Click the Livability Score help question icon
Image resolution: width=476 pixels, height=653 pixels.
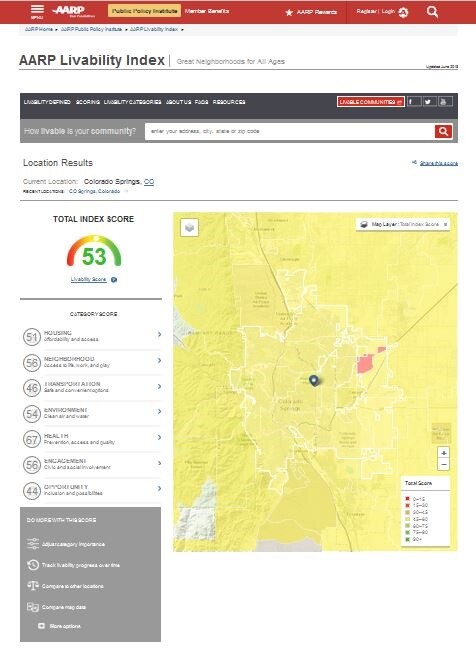tap(114, 280)
